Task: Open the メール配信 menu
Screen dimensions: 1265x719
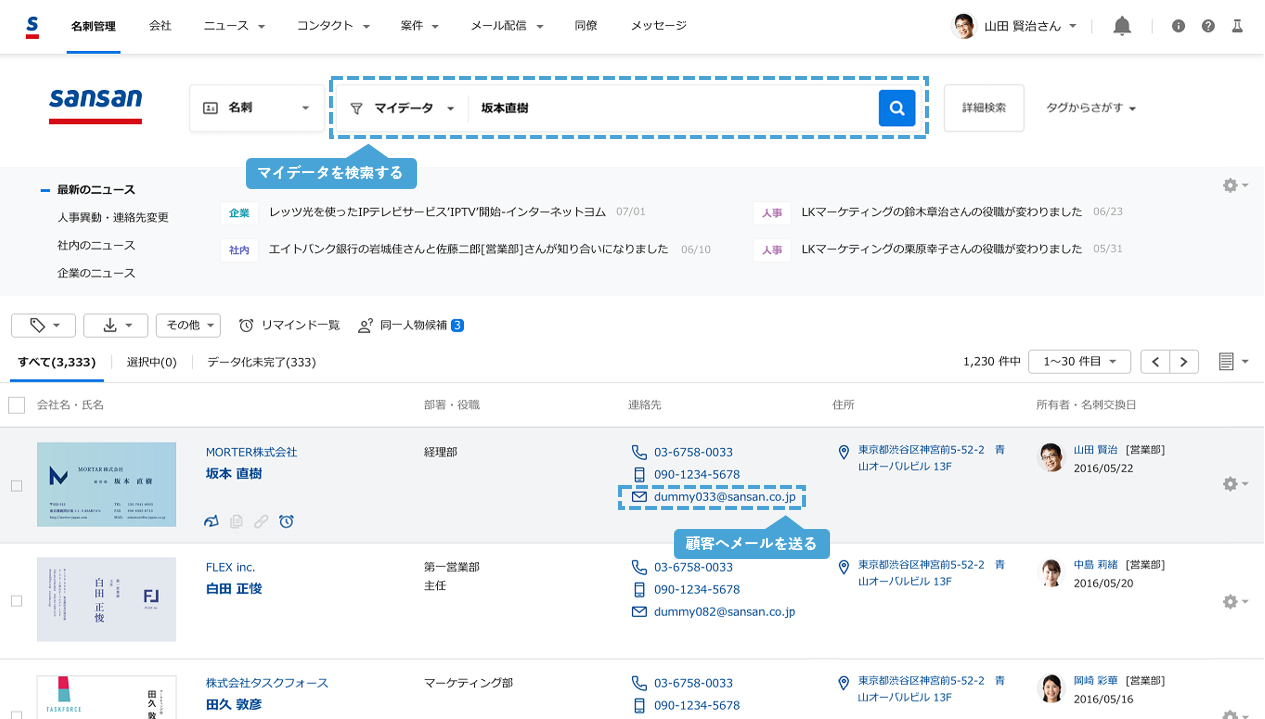Action: click(507, 26)
